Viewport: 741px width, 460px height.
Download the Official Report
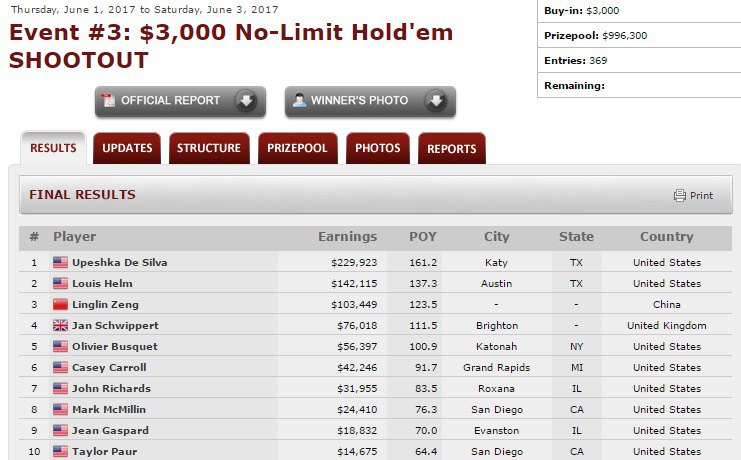pyautogui.click(x=170, y=101)
